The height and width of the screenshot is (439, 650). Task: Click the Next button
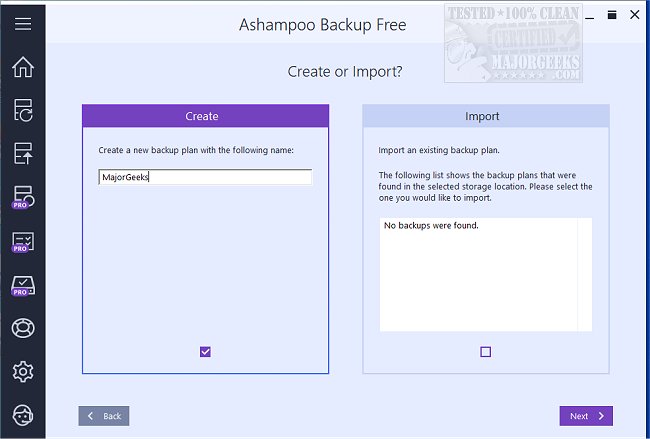(586, 416)
